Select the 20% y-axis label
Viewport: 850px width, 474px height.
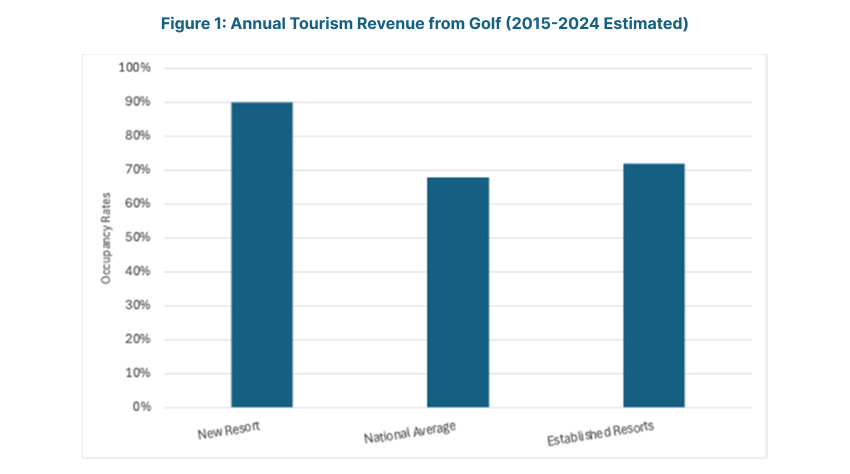point(136,340)
